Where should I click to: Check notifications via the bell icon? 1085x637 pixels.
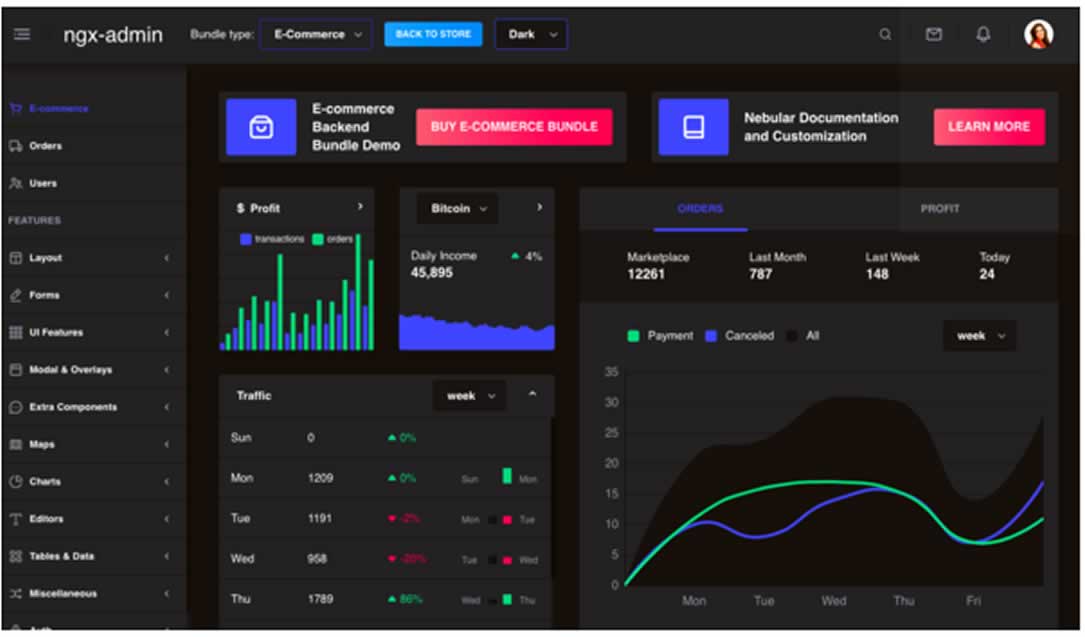point(982,34)
